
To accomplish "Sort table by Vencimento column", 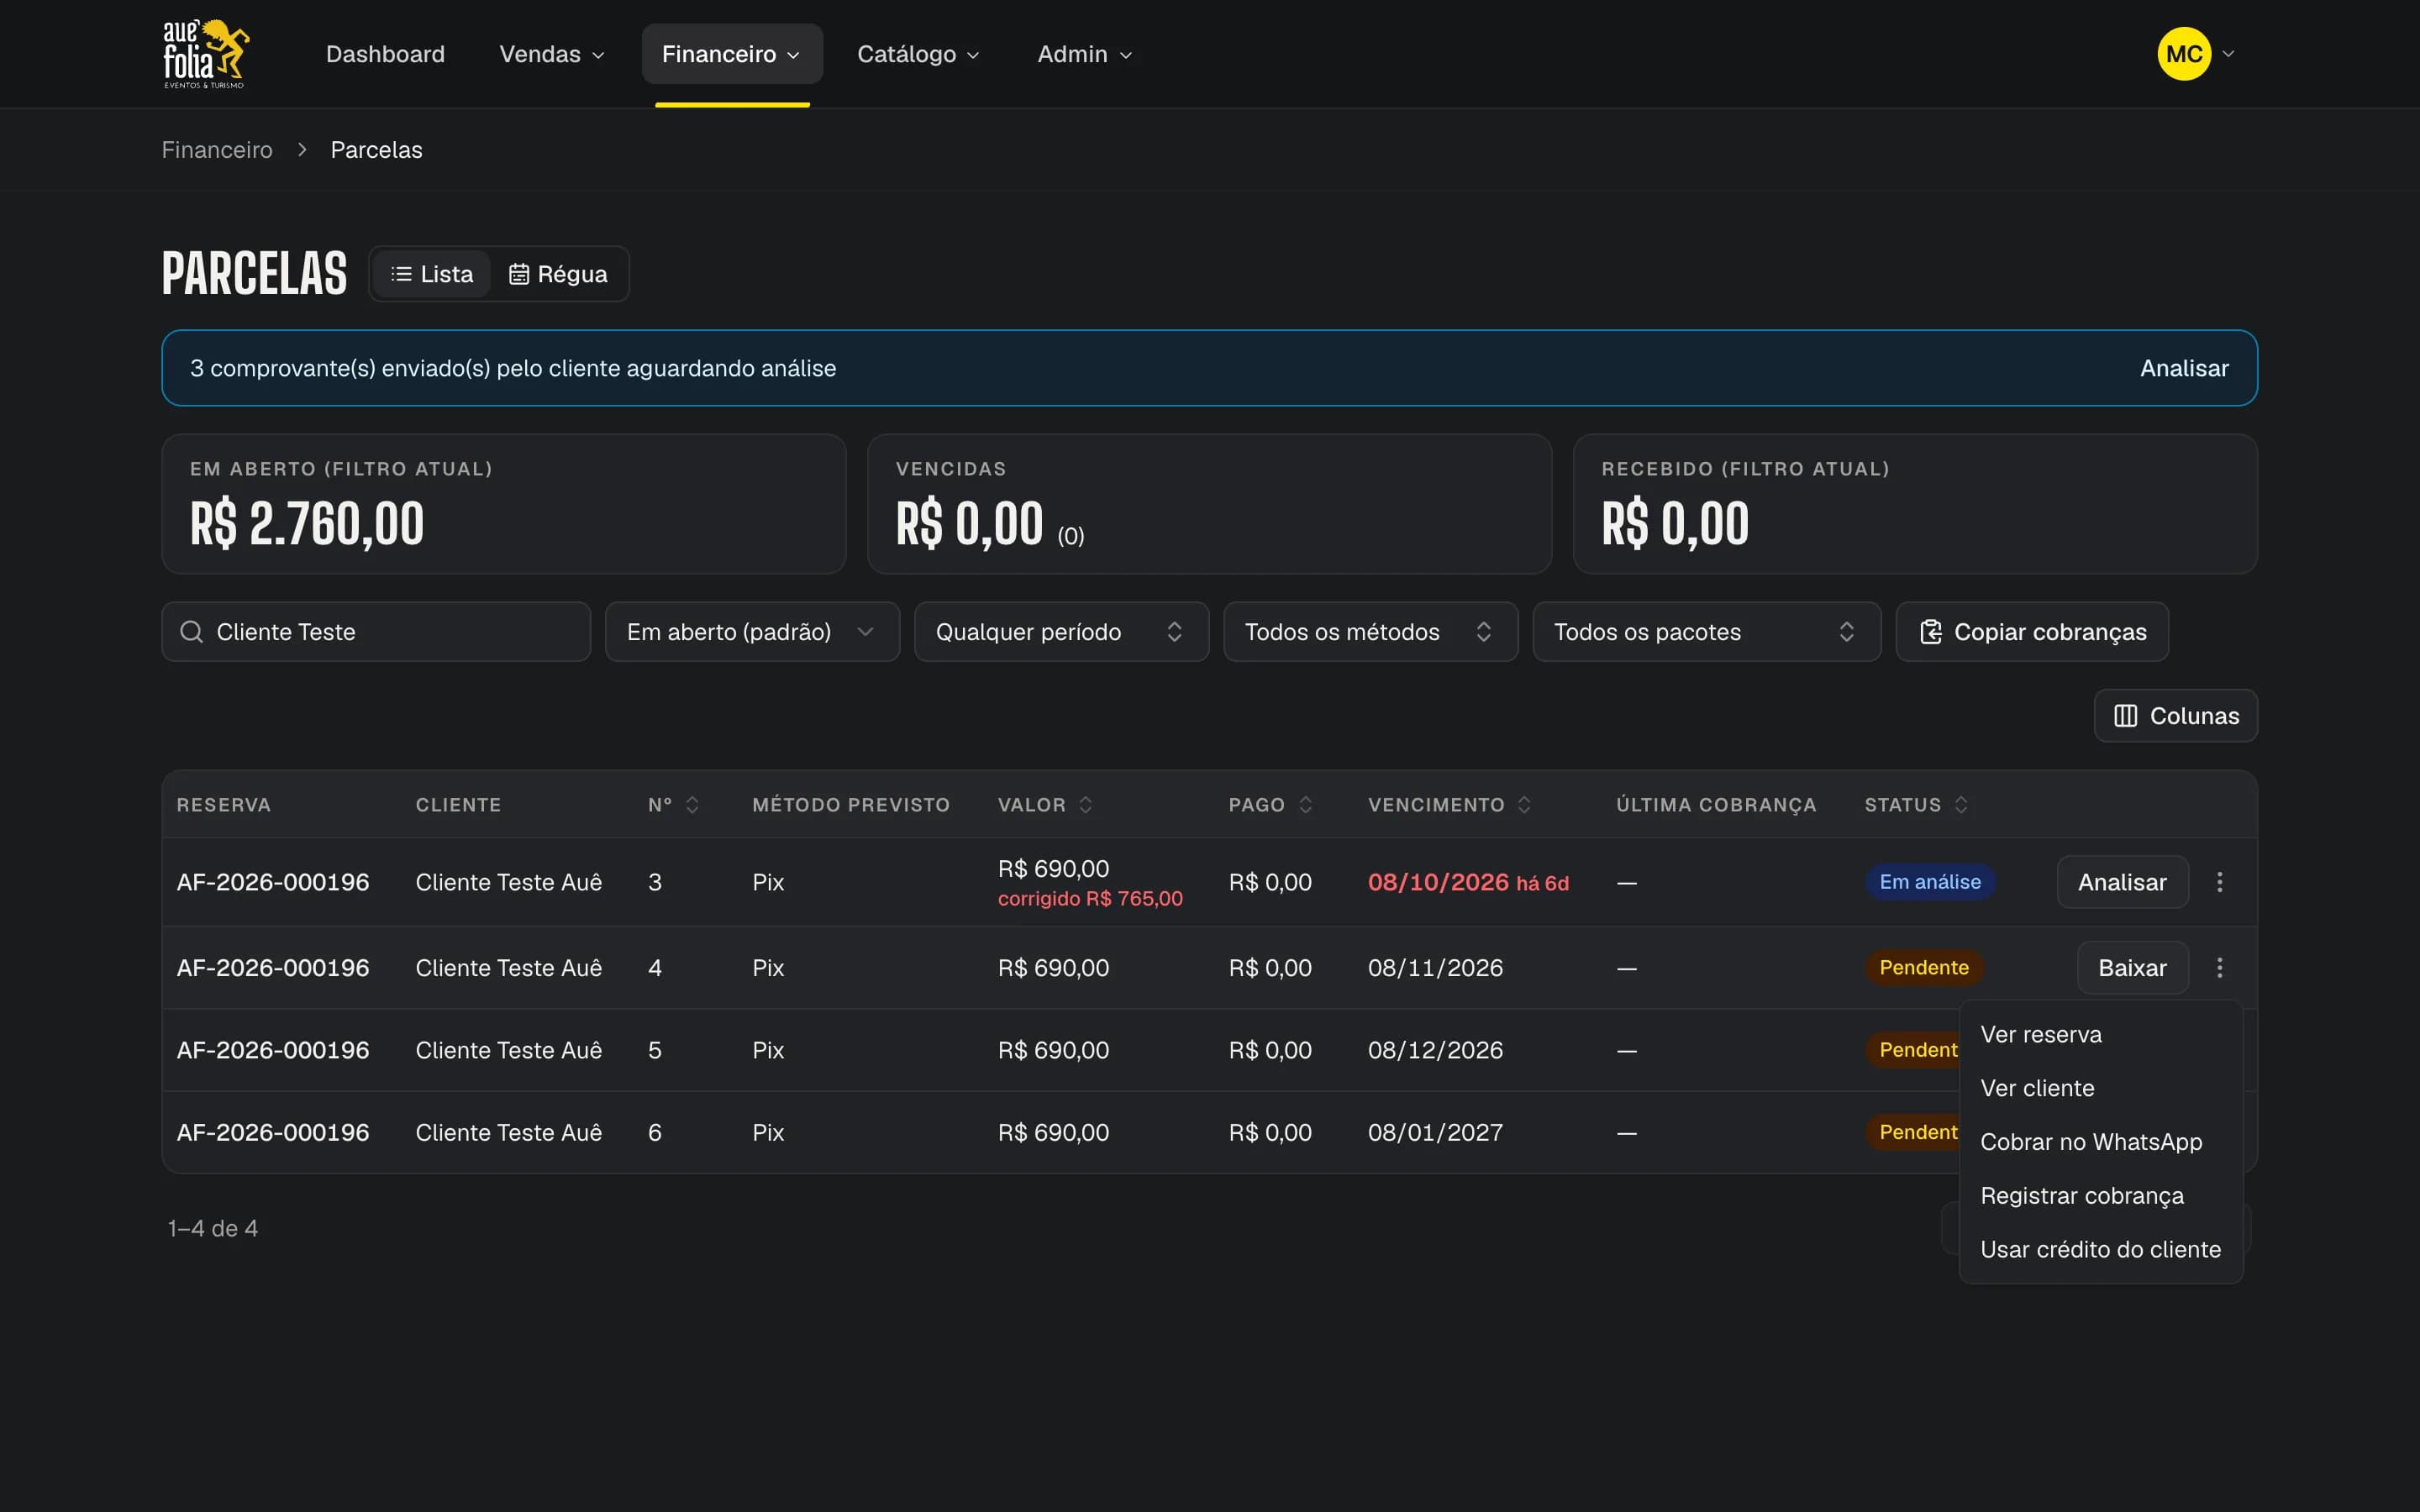I will 1449,805.
